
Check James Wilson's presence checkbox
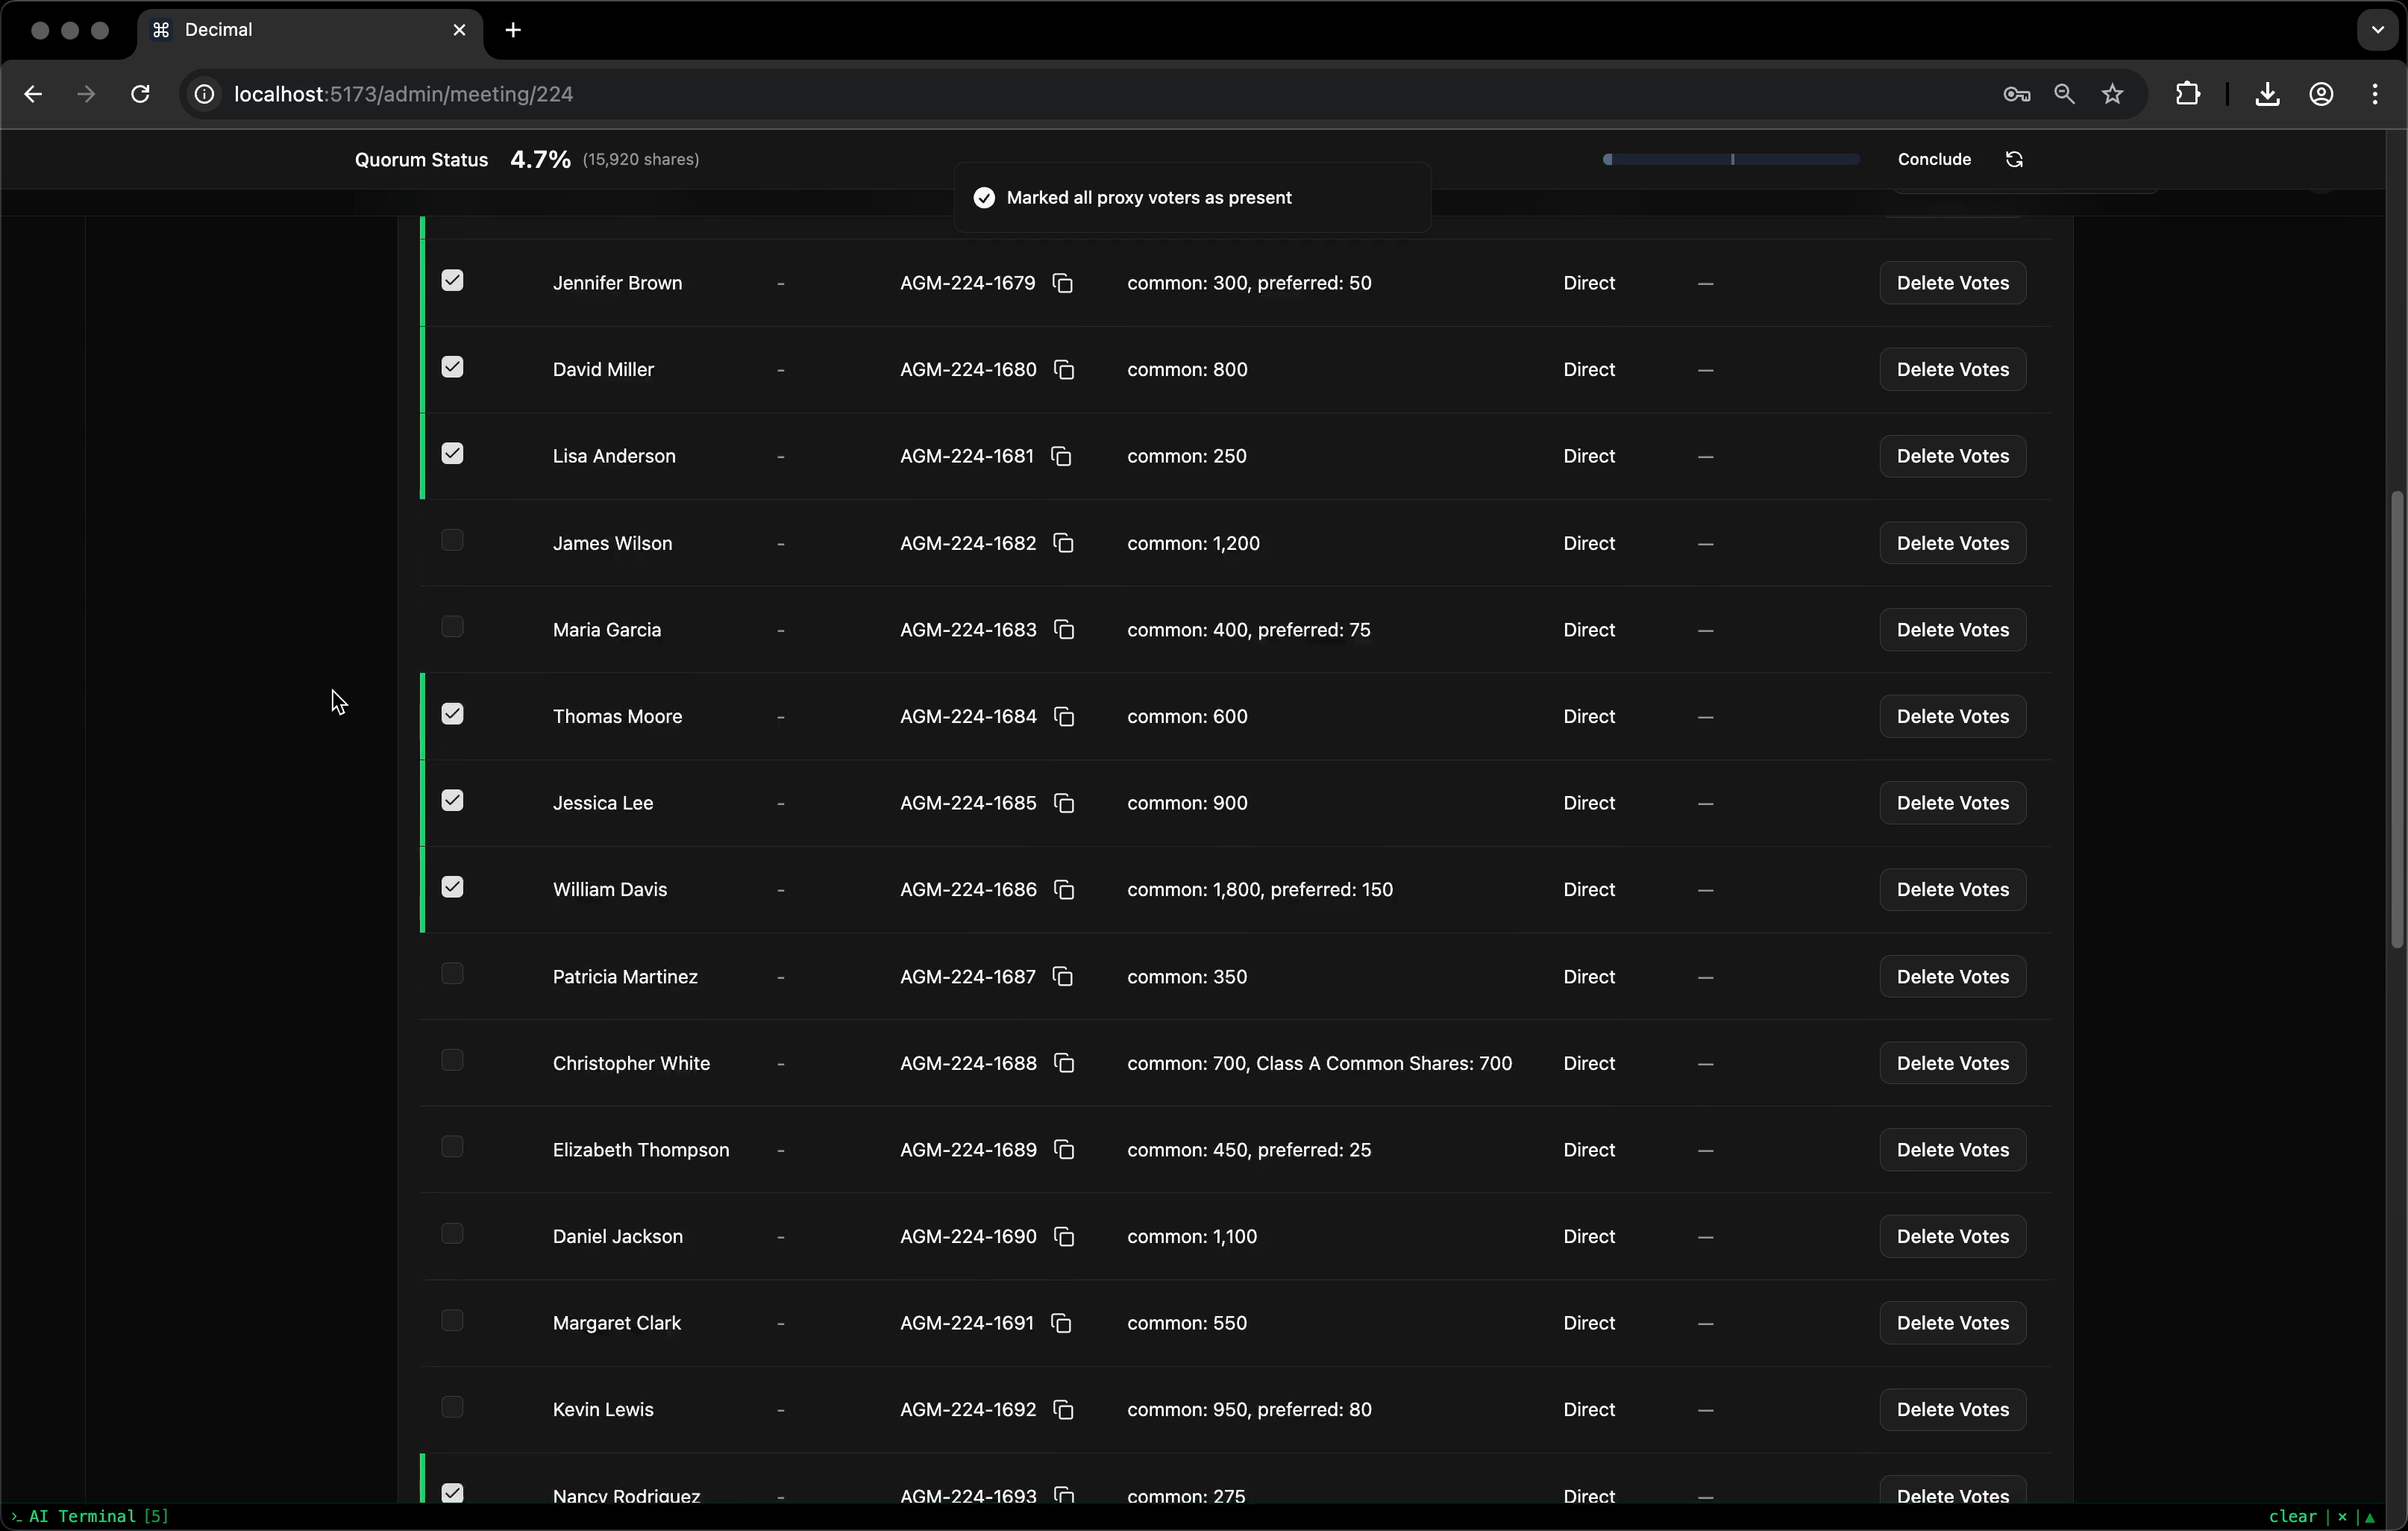coord(452,541)
